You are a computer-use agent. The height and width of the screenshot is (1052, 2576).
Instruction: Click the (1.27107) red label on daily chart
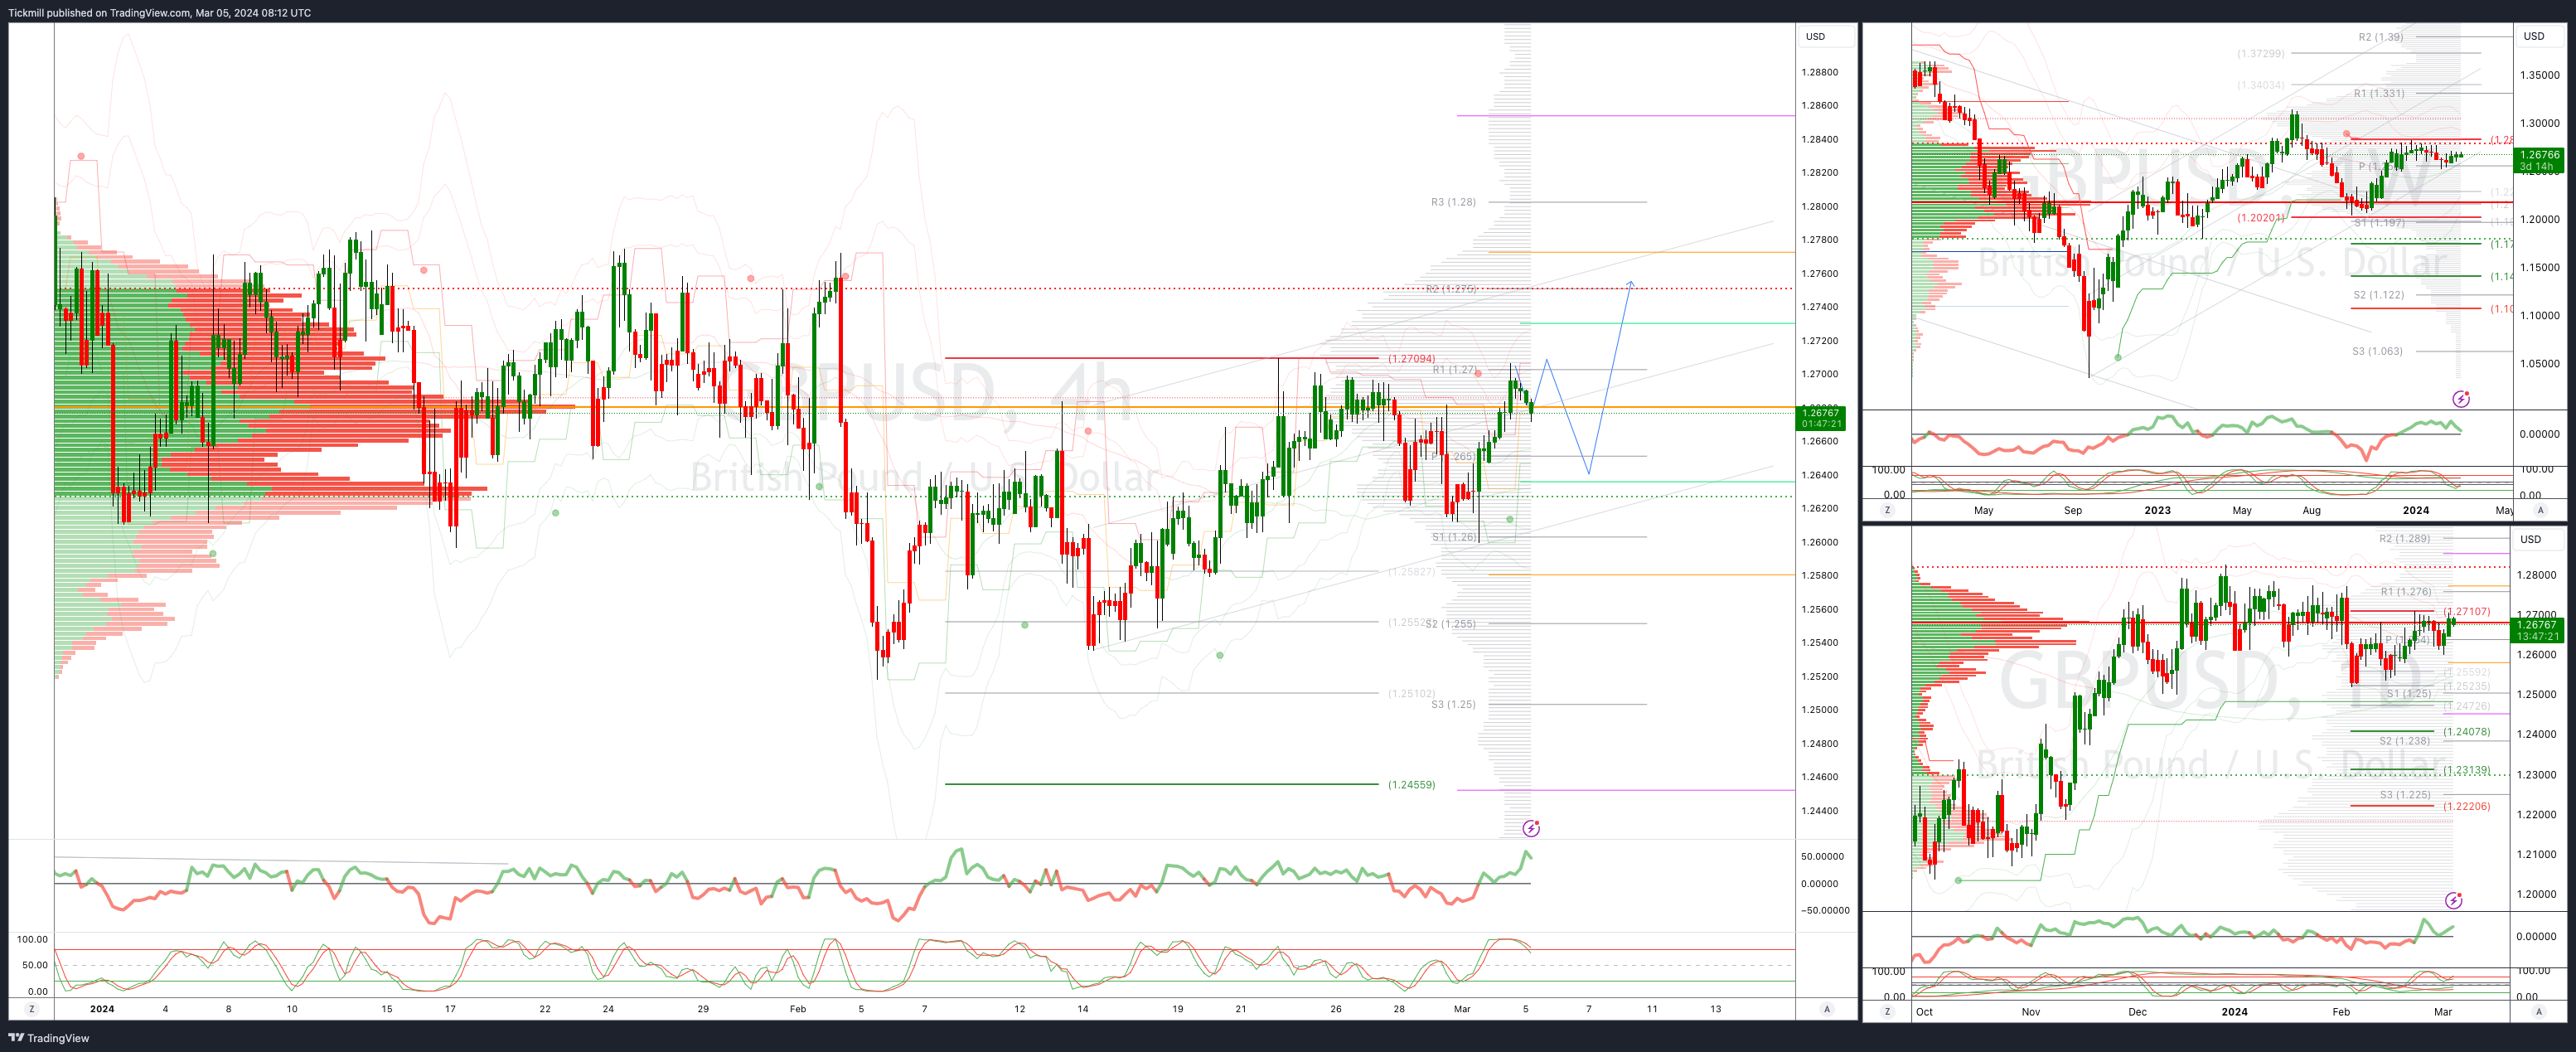2467,611
